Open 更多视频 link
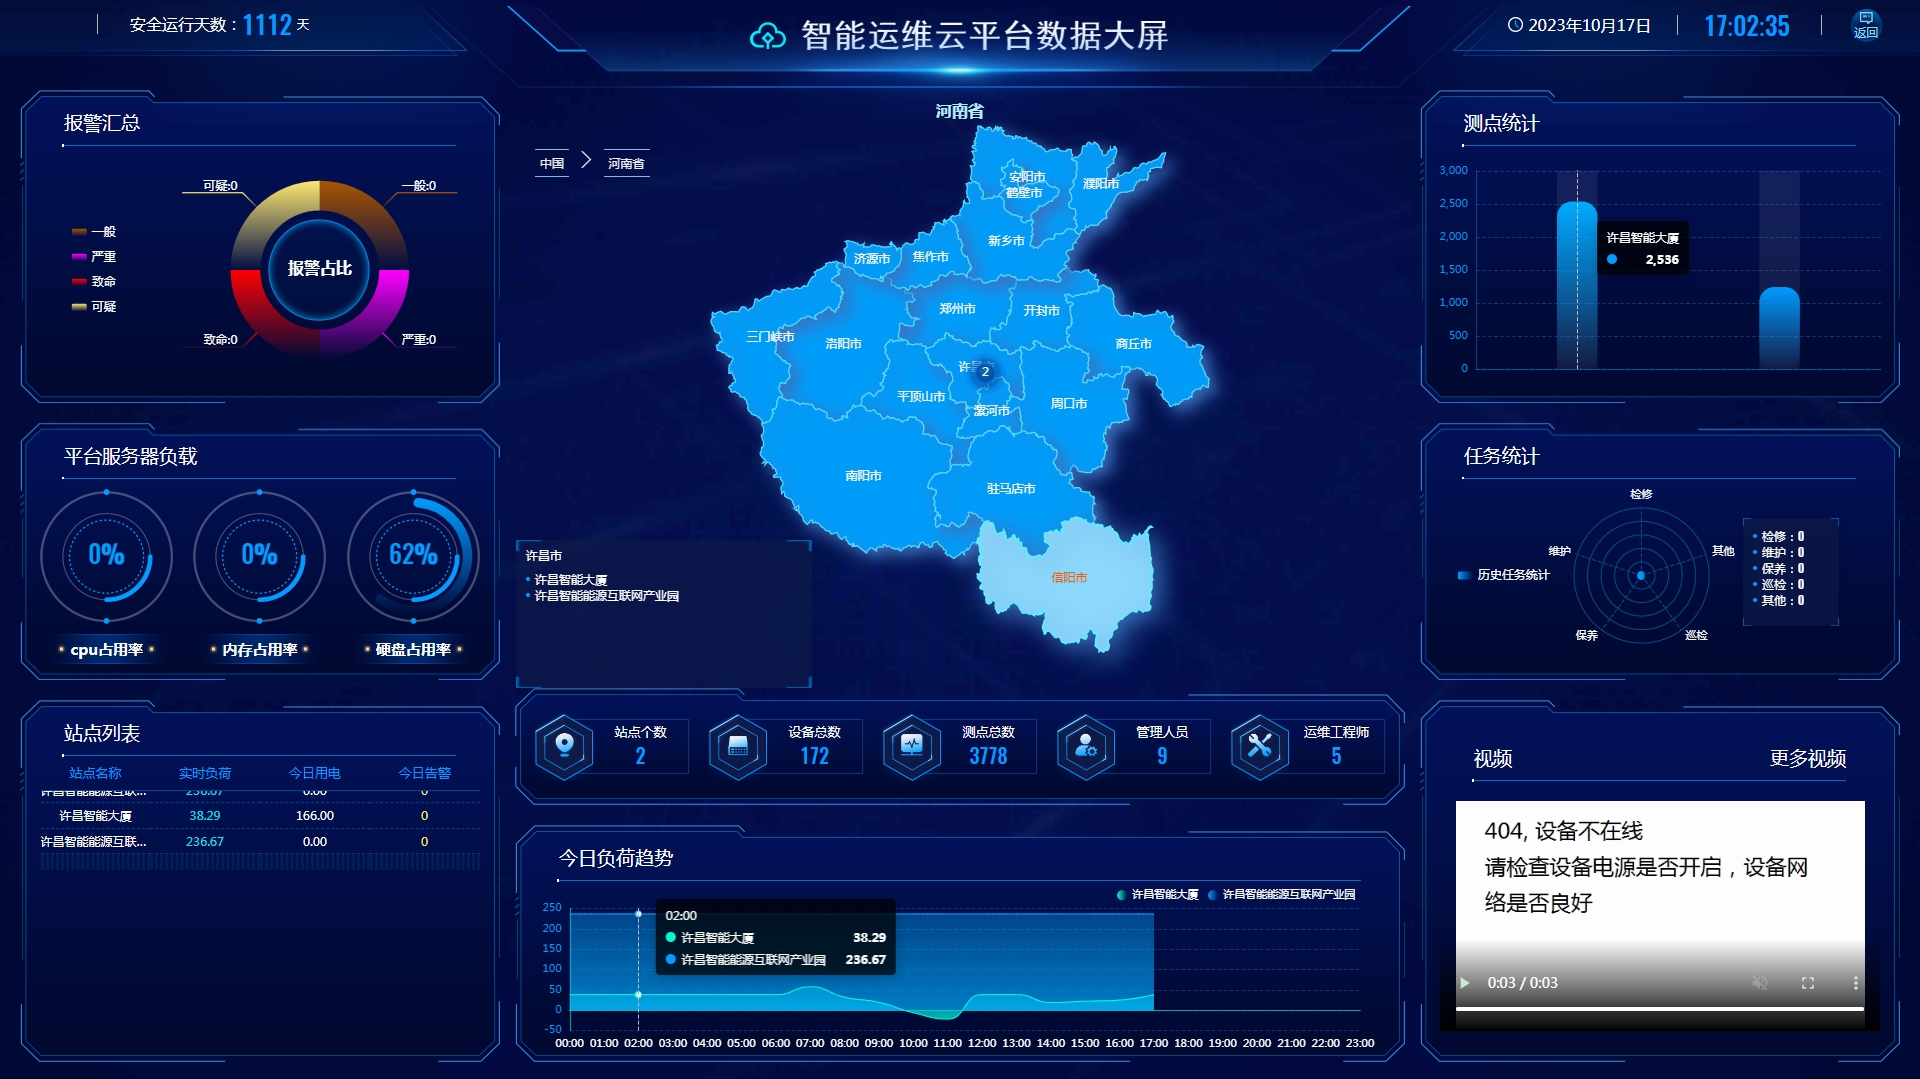This screenshot has height=1079, width=1920. 1807,758
